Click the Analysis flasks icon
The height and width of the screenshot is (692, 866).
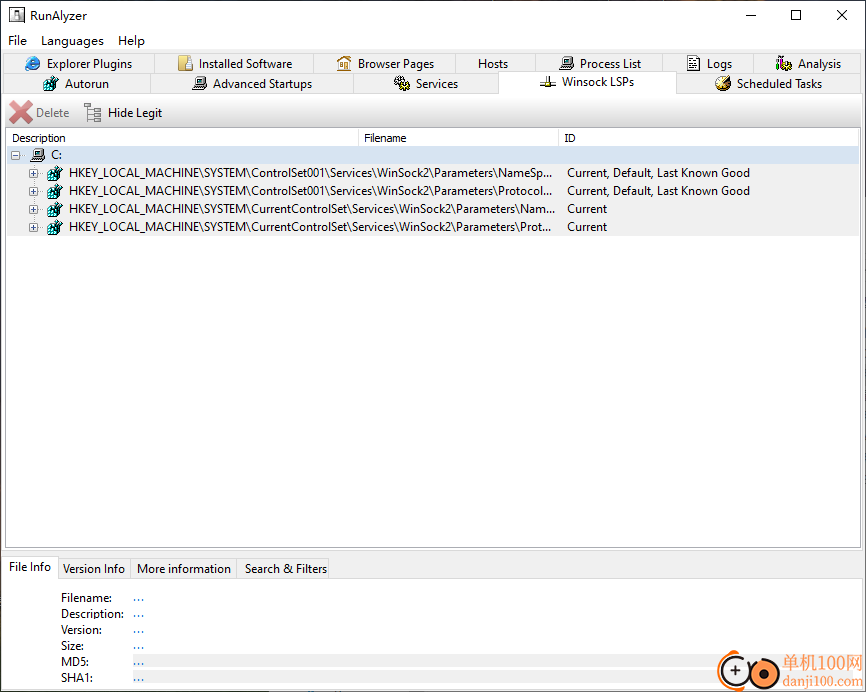pyautogui.click(x=783, y=64)
